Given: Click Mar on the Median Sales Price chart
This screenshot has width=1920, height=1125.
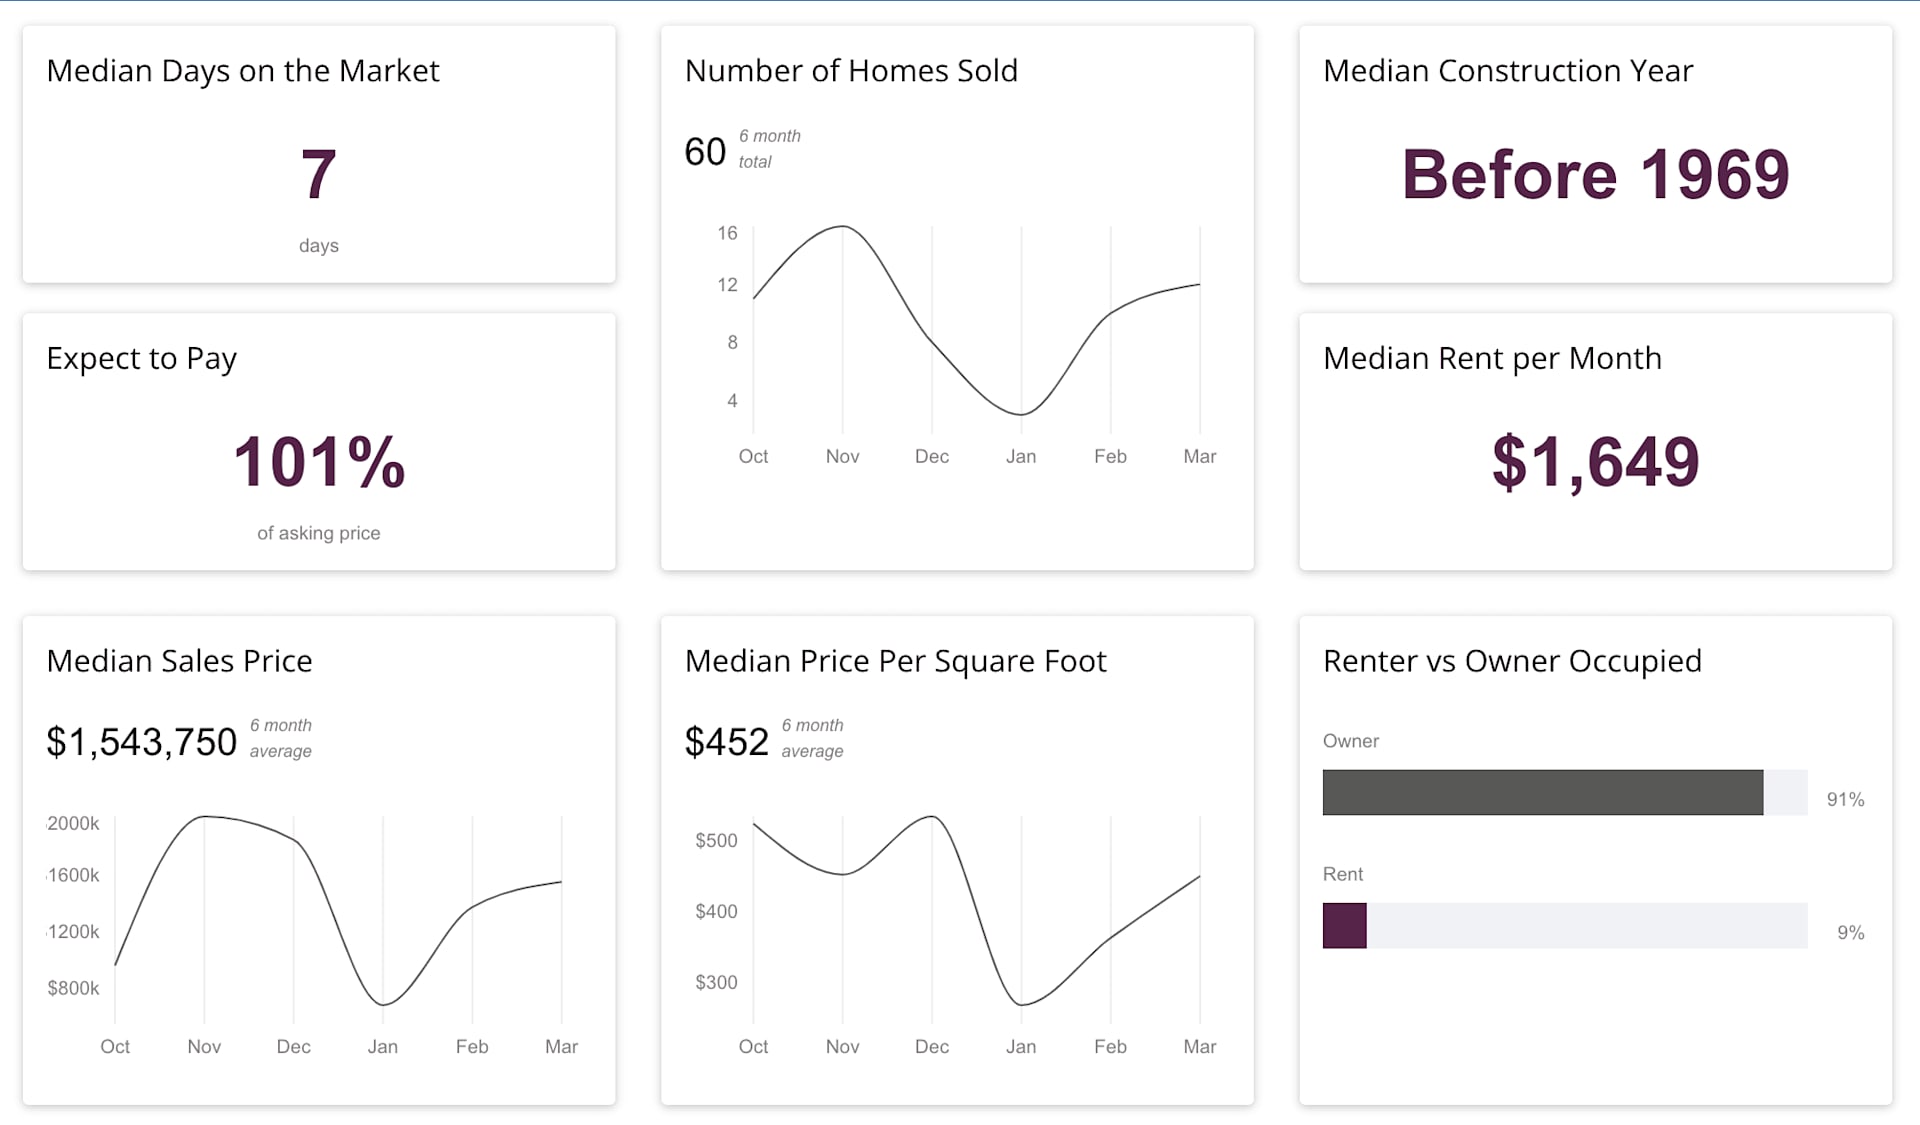Looking at the screenshot, I should (x=561, y=1046).
